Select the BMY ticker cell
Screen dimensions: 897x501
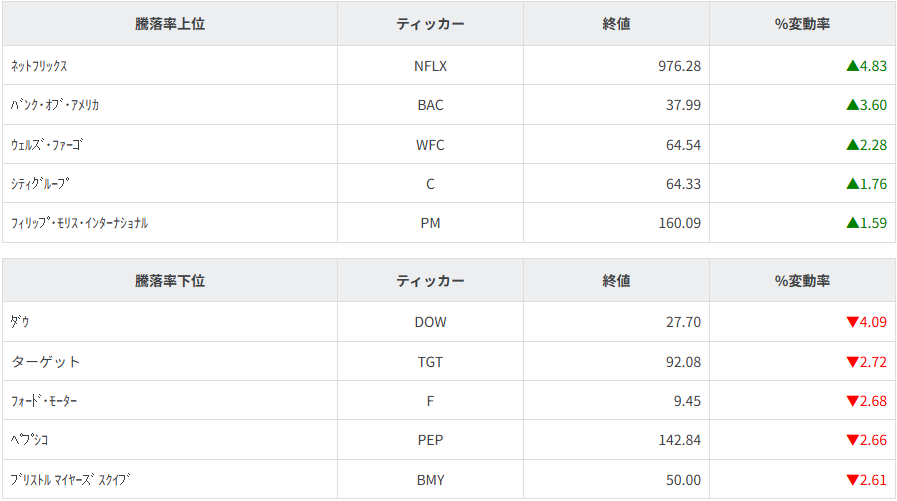[x=430, y=480]
